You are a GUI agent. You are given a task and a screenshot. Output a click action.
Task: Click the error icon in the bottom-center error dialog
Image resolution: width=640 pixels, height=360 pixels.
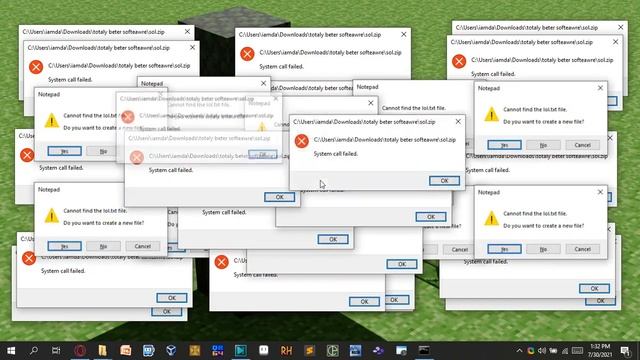click(222, 262)
